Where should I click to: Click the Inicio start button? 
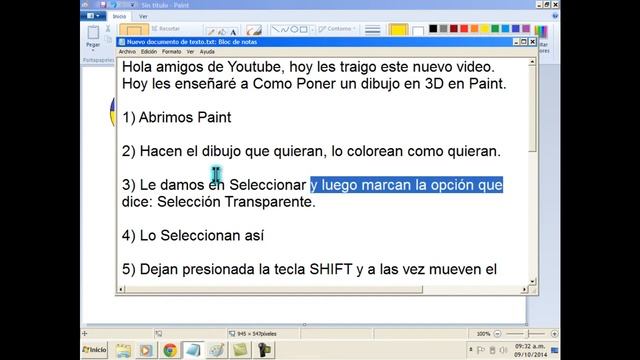95,350
